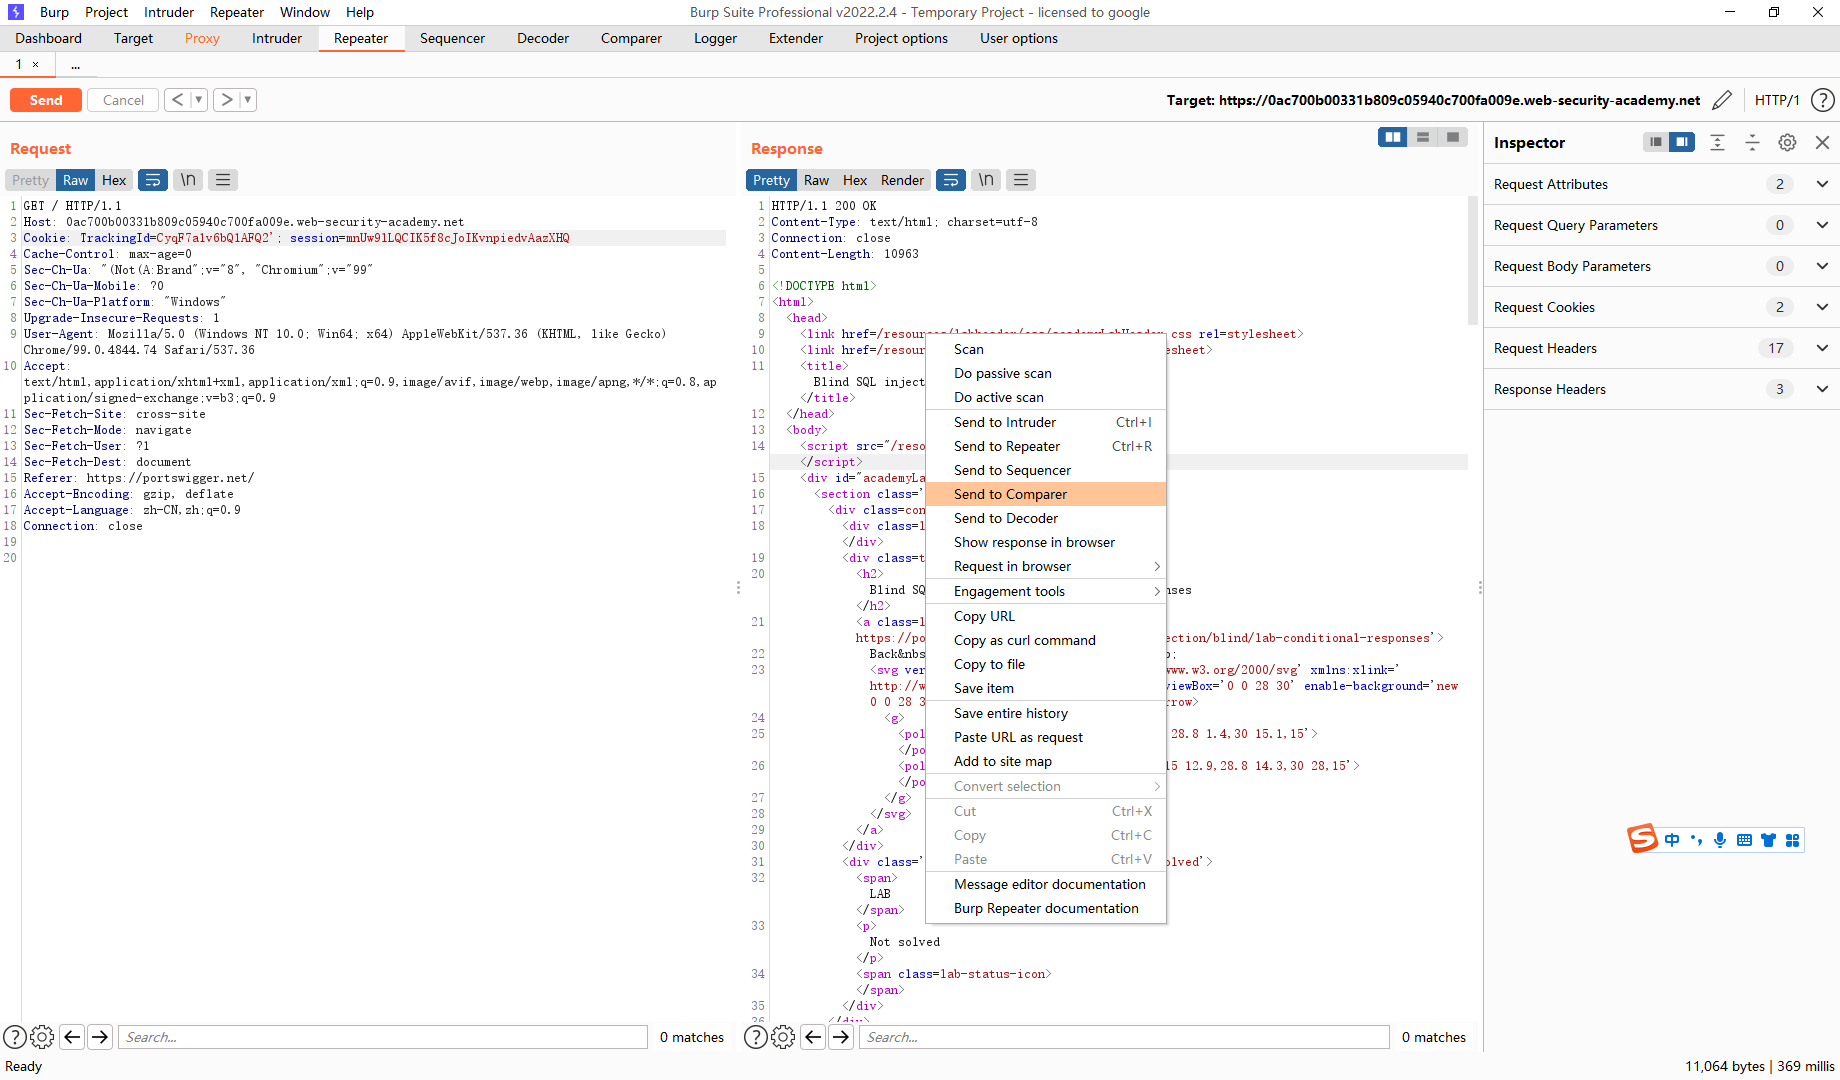Image resolution: width=1840 pixels, height=1080 pixels.
Task: Switch to tabbed combined layout view
Action: click(x=1453, y=137)
